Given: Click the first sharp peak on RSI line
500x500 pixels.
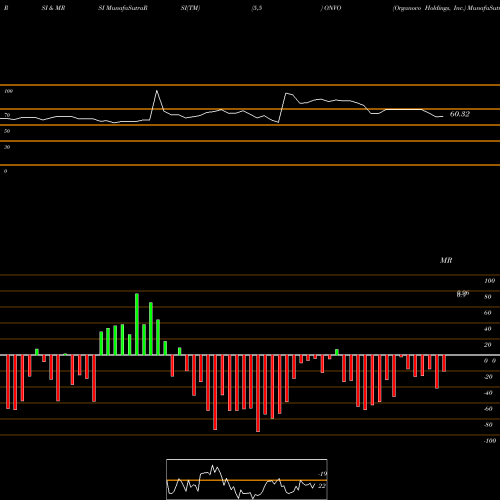Looking at the screenshot, I should (157, 91).
